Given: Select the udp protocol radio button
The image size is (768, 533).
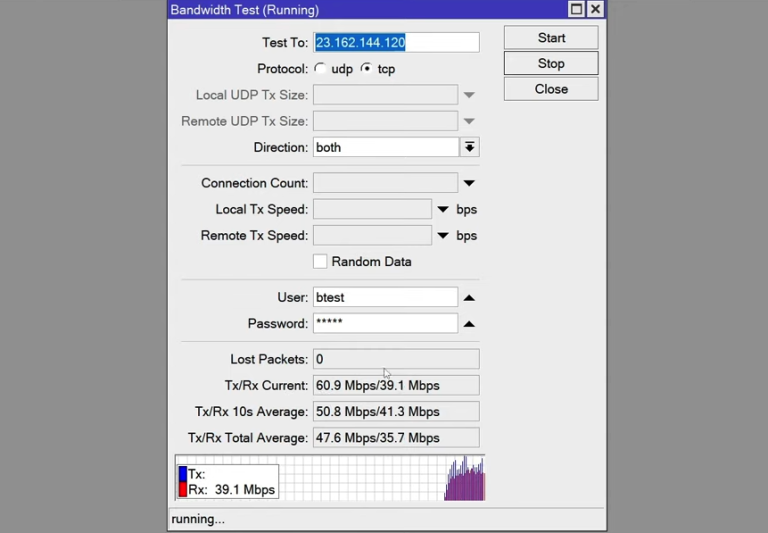Looking at the screenshot, I should point(320,69).
